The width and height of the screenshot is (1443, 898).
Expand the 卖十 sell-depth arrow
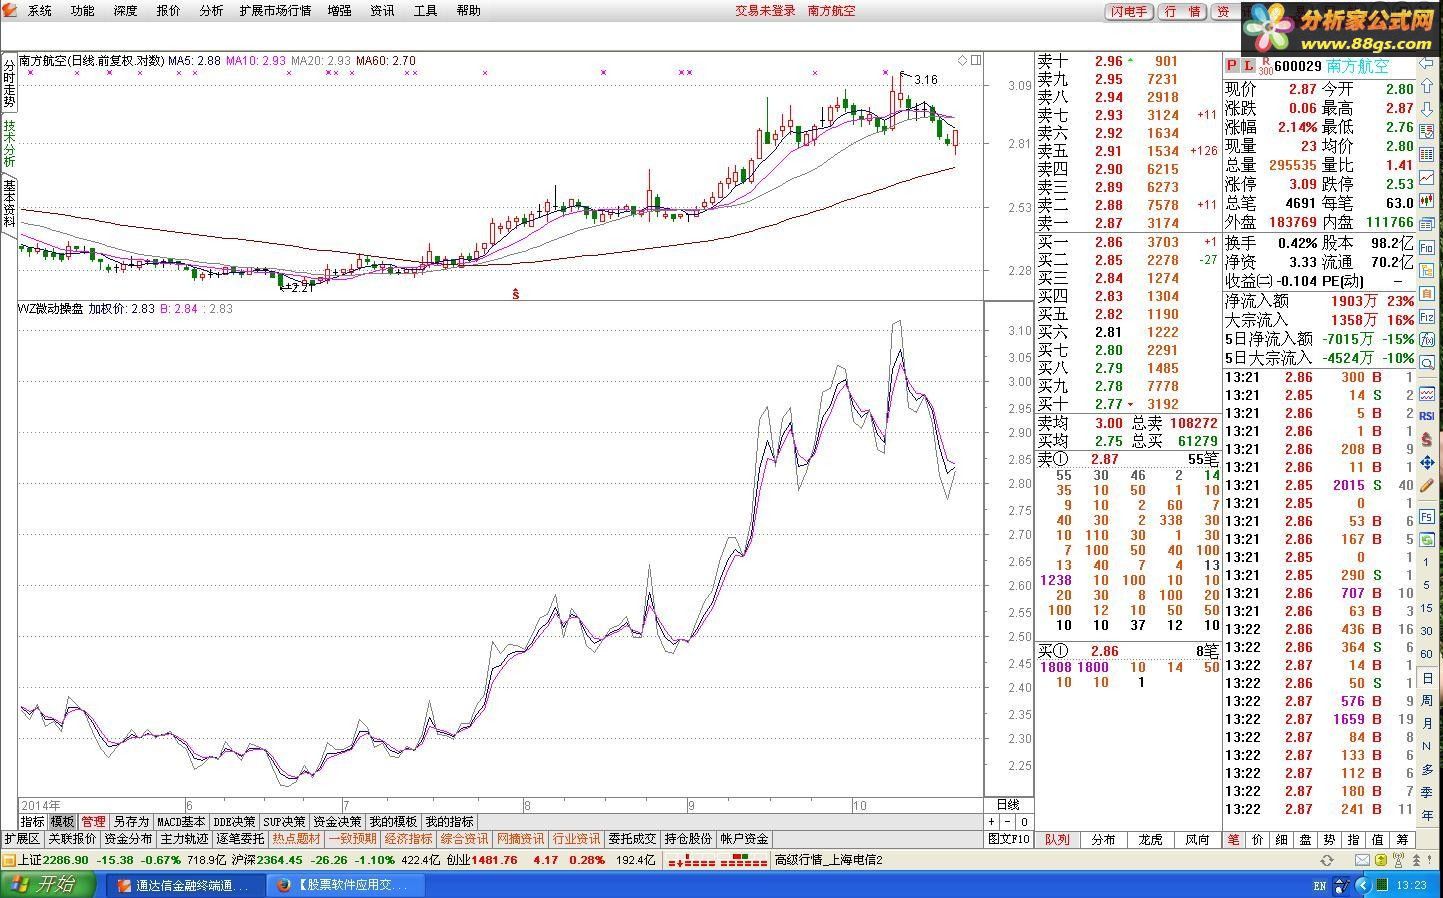(x=1131, y=60)
